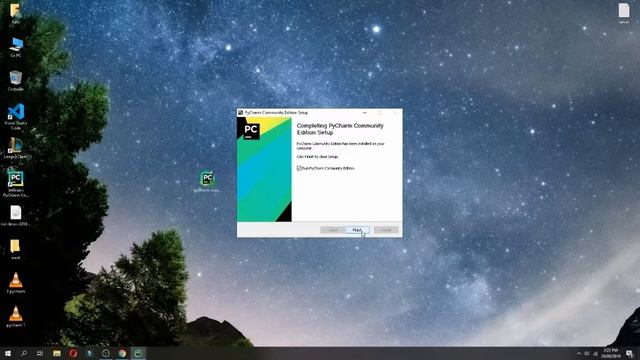The width and height of the screenshot is (640, 360).
Task: Click the Finish button in setup dialog
Action: [x=357, y=230]
